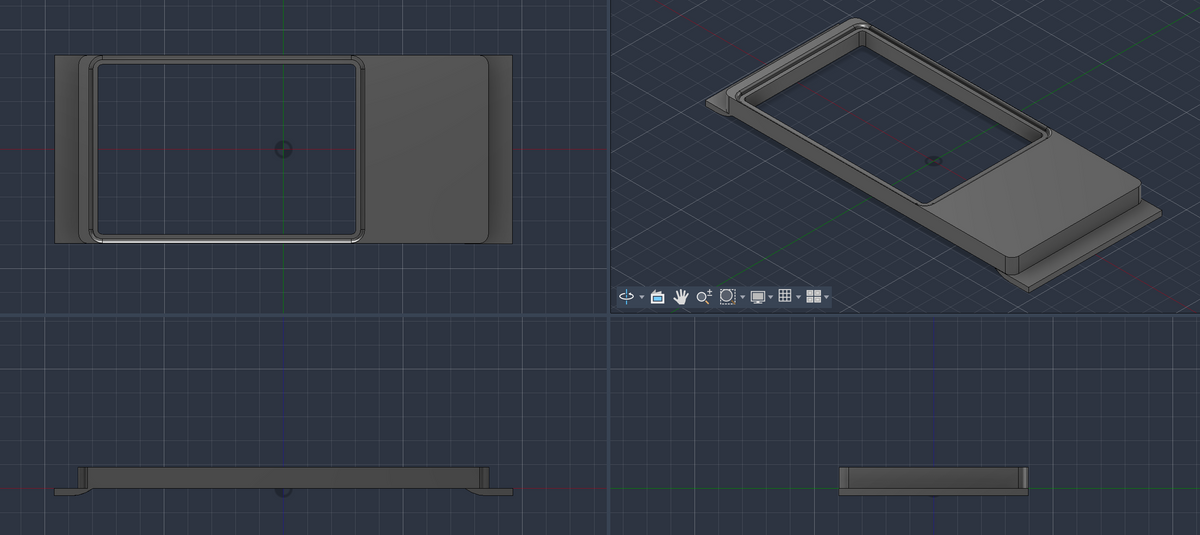Screen dimensions: 1200x535
Task: Expand the Viewports dropdown arrow
Action: click(x=827, y=298)
